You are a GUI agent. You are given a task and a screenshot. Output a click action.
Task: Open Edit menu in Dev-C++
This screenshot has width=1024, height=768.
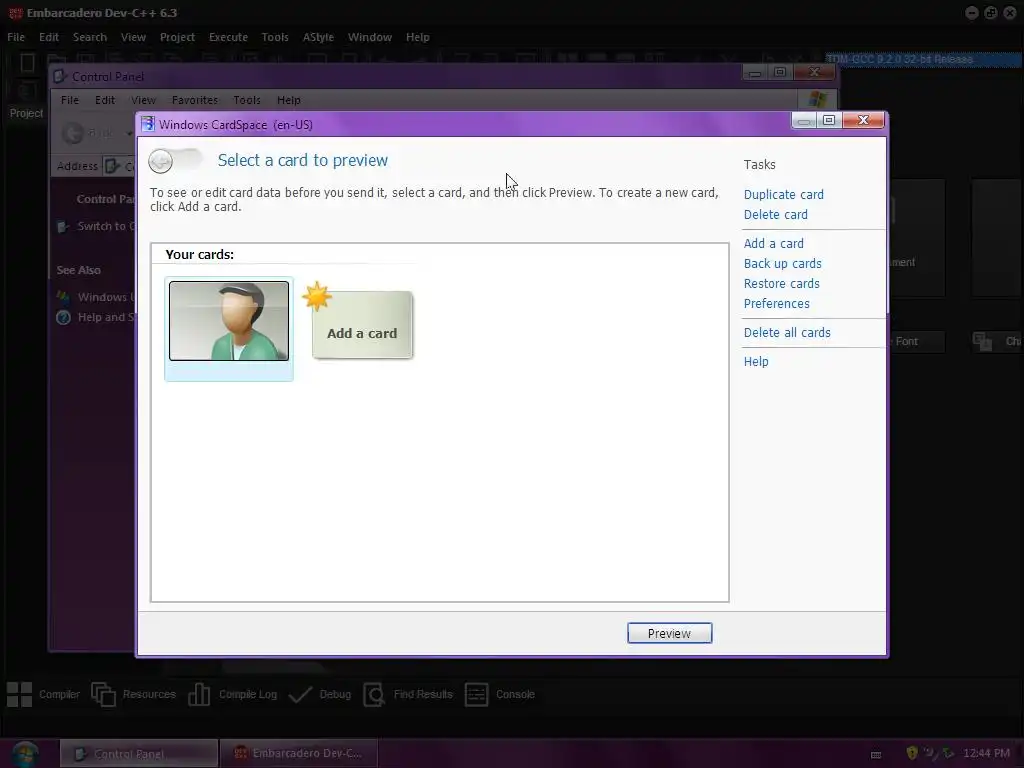49,37
